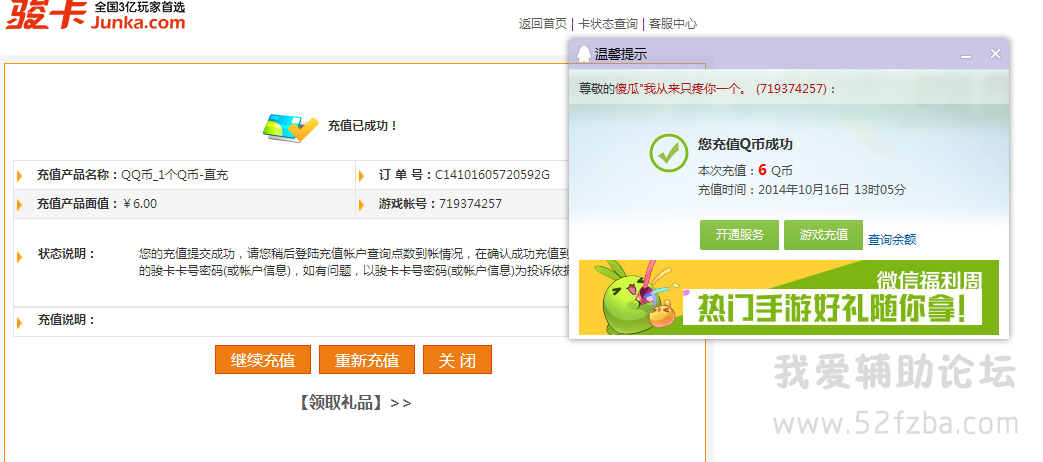
Task: Click the game account 719374257 value
Action: click(470, 204)
